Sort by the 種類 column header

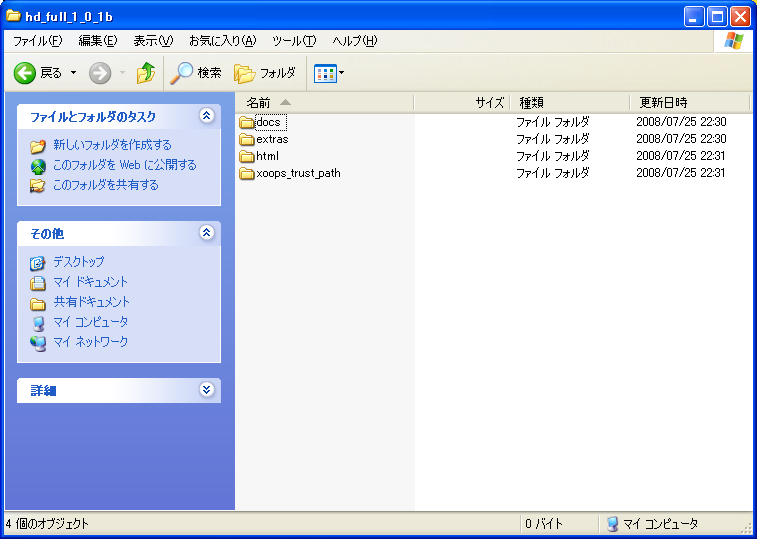(x=570, y=102)
